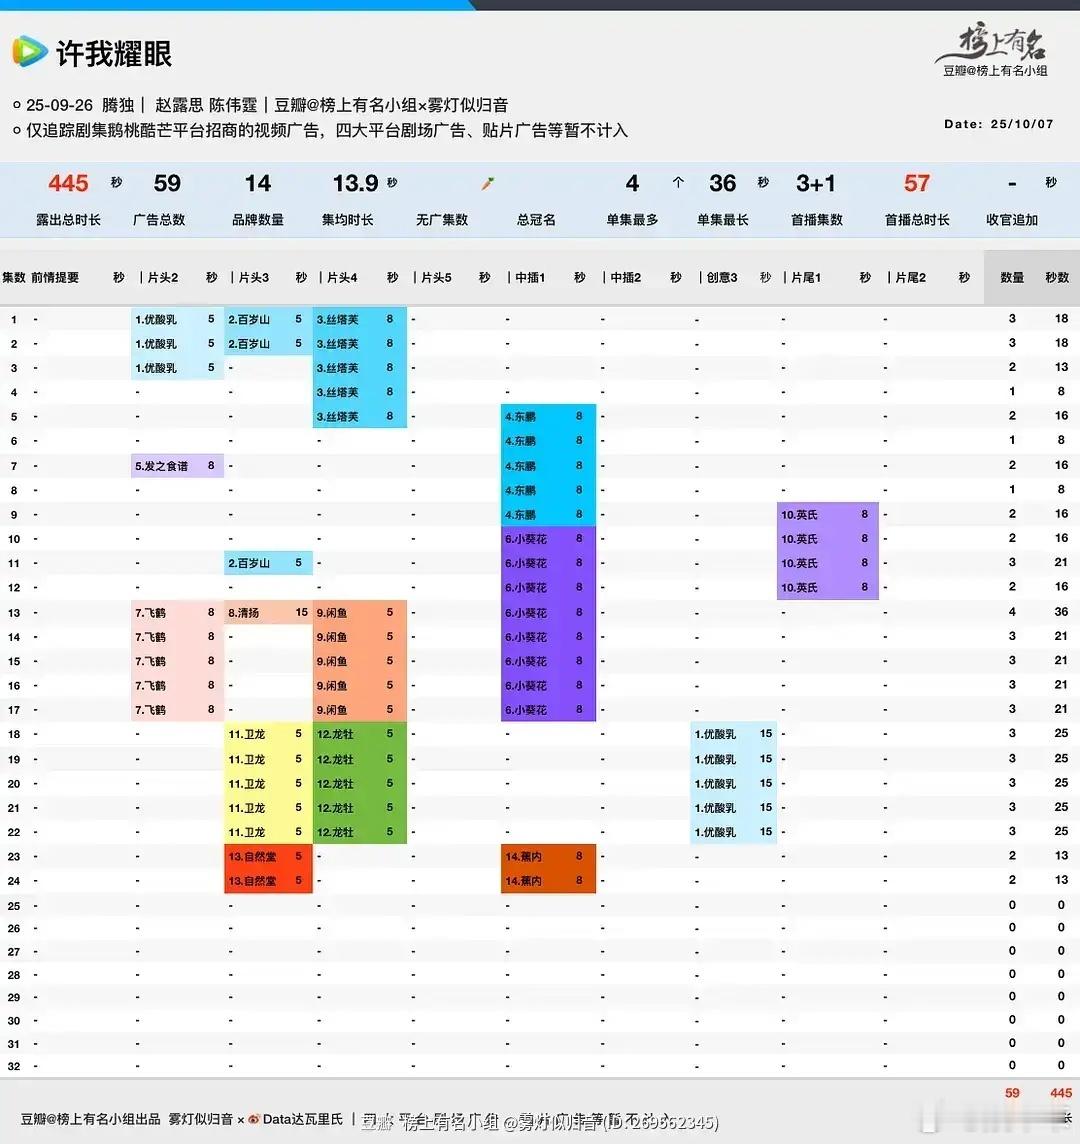Click the 片尾1 column header

coord(806,278)
